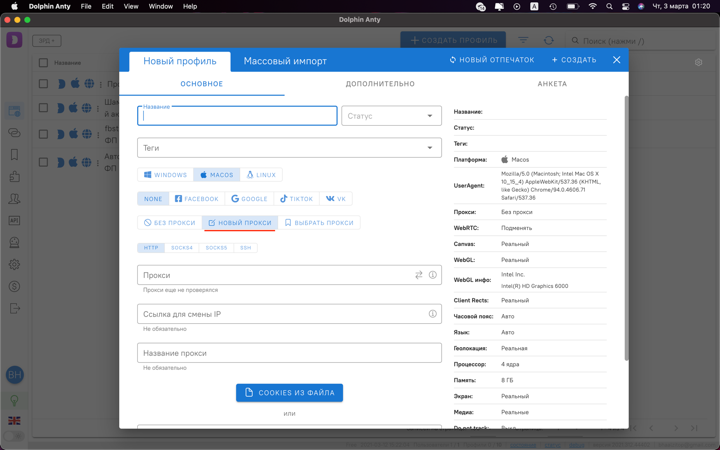720x450 pixels.
Task: Check the checkbox for the fbst profile row
Action: 43,134
